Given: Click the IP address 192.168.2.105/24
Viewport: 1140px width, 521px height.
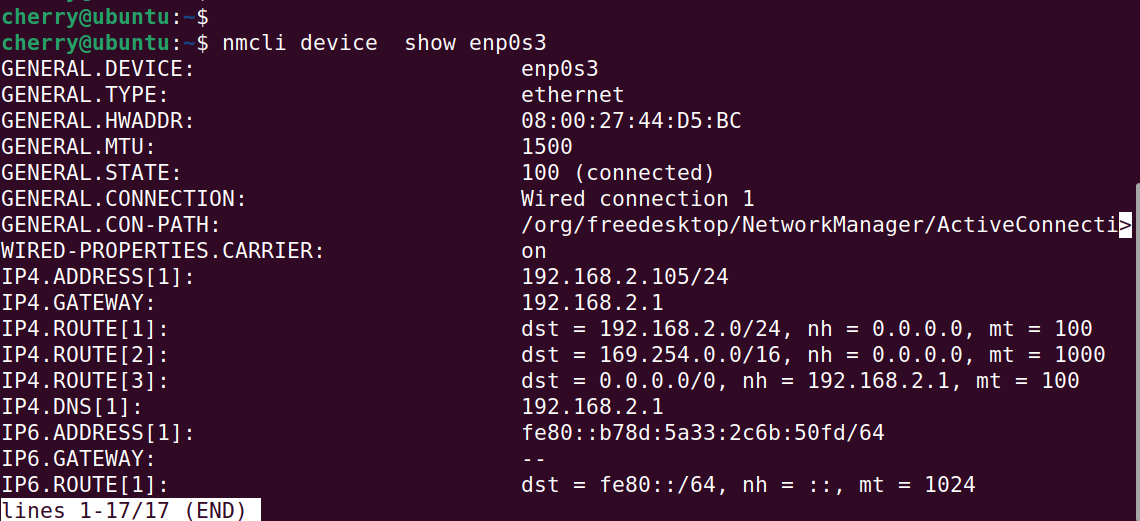Looking at the screenshot, I should tap(624, 277).
